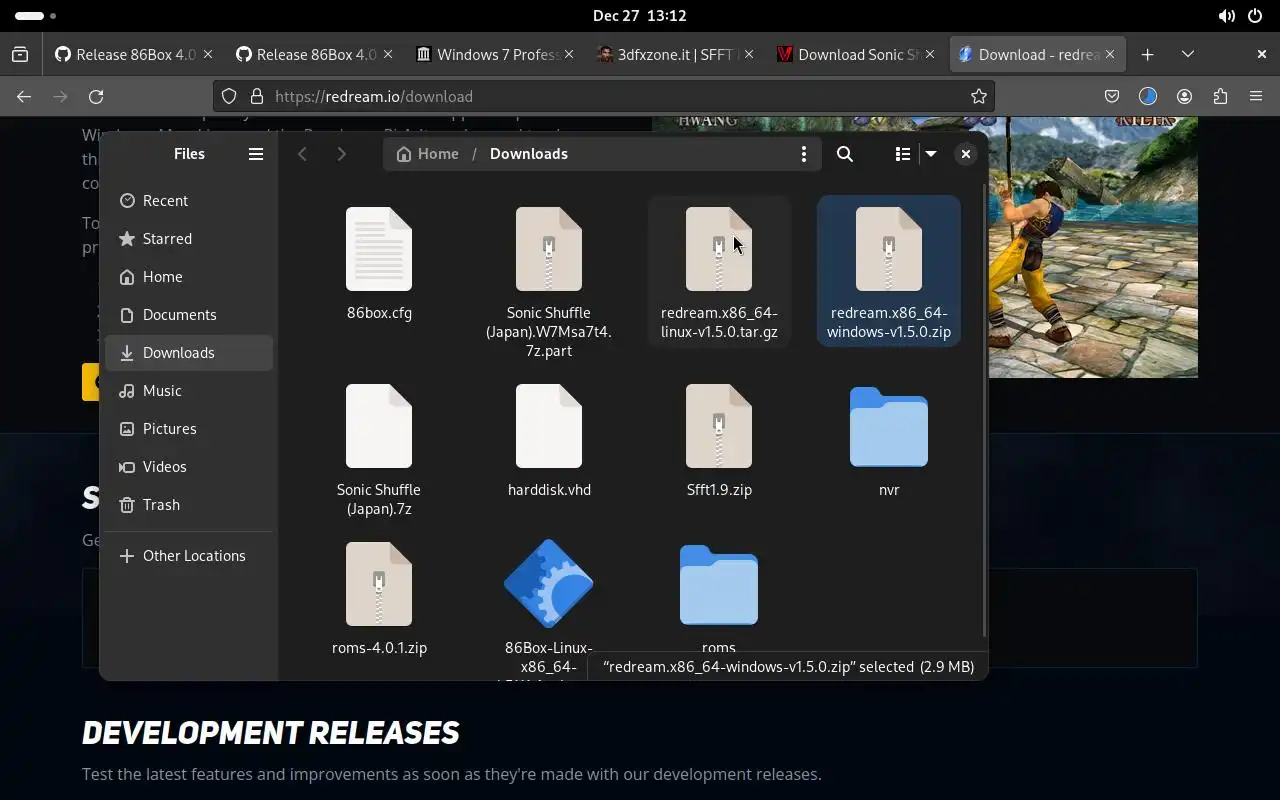Toggle list view in Files
This screenshot has width=1280, height=800.
903,154
